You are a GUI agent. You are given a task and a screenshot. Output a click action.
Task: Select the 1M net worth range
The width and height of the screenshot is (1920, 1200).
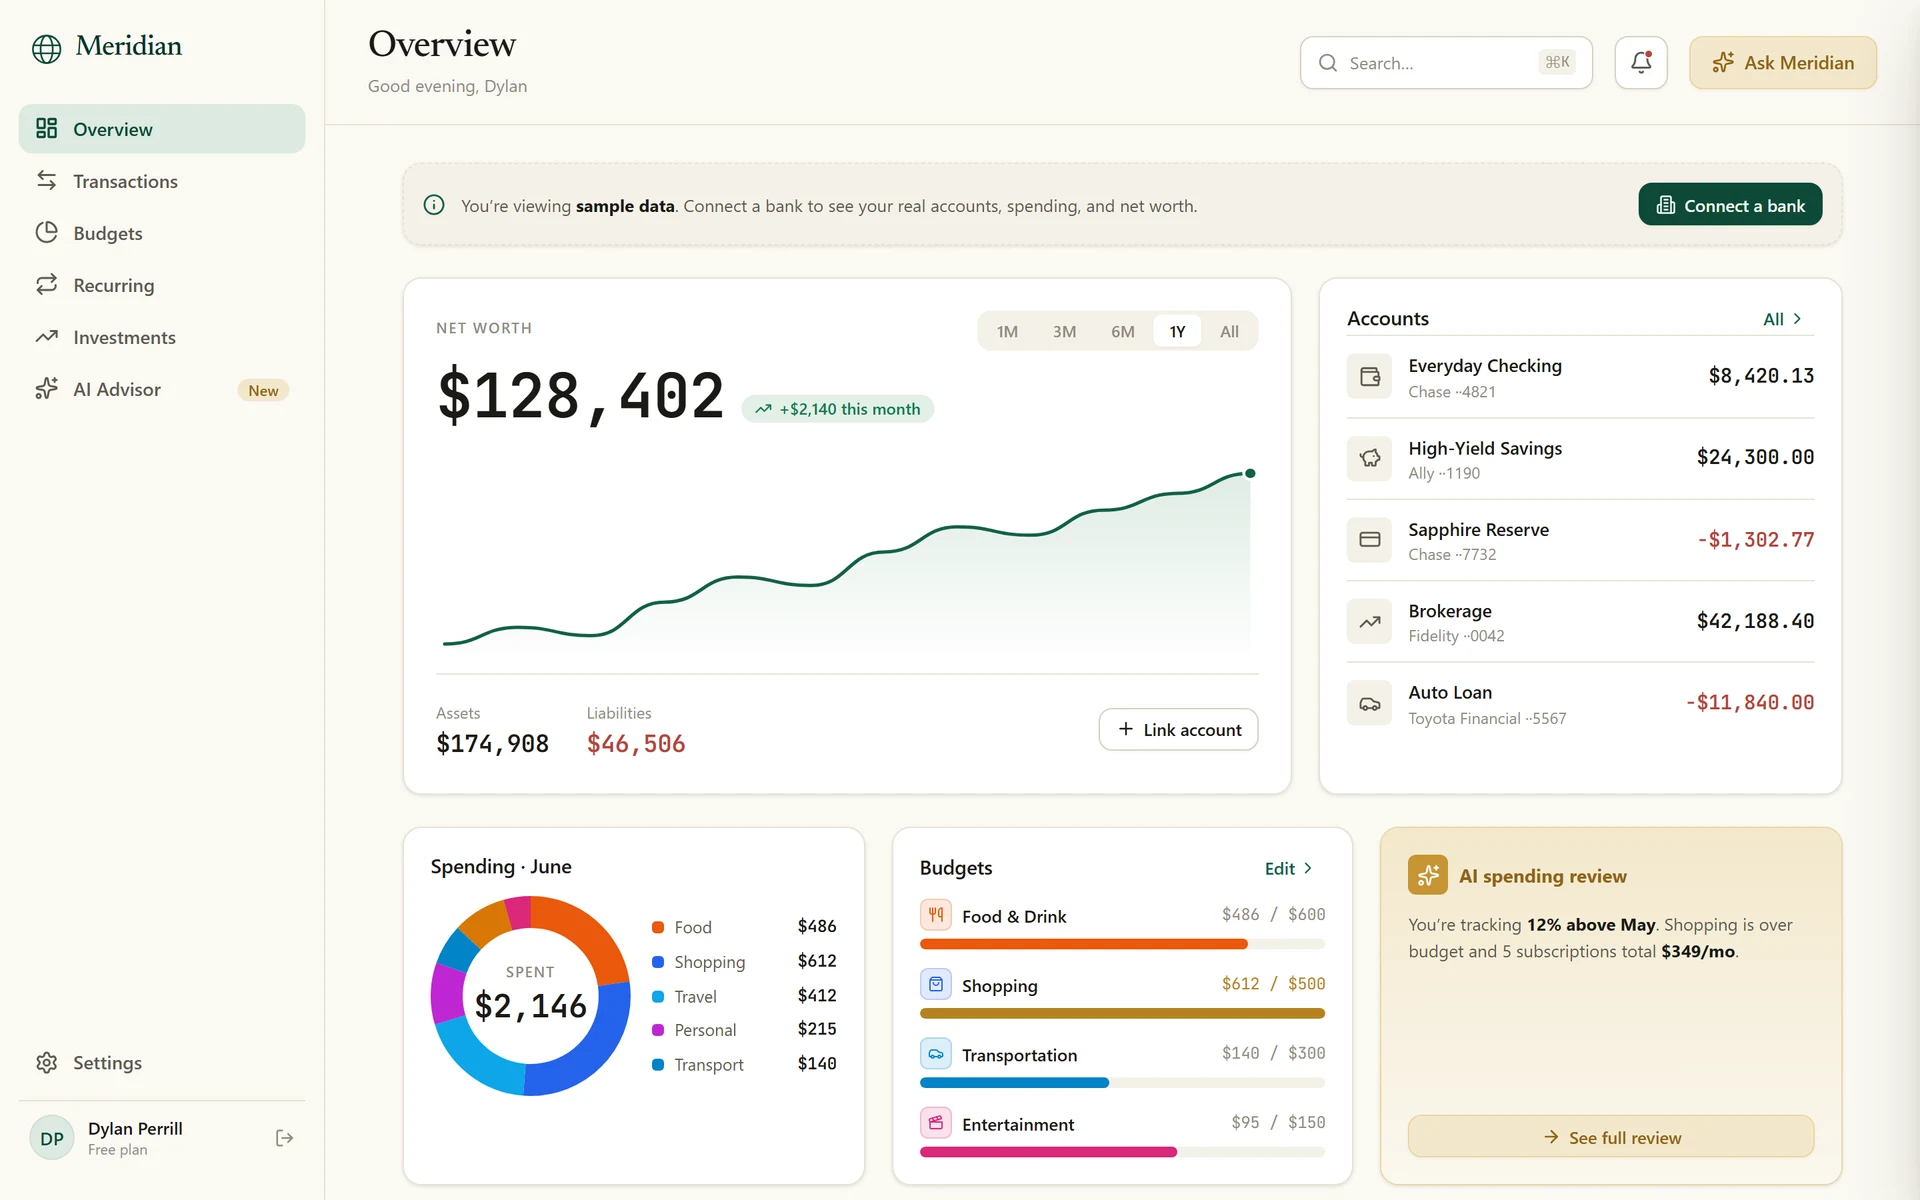click(x=1007, y=331)
